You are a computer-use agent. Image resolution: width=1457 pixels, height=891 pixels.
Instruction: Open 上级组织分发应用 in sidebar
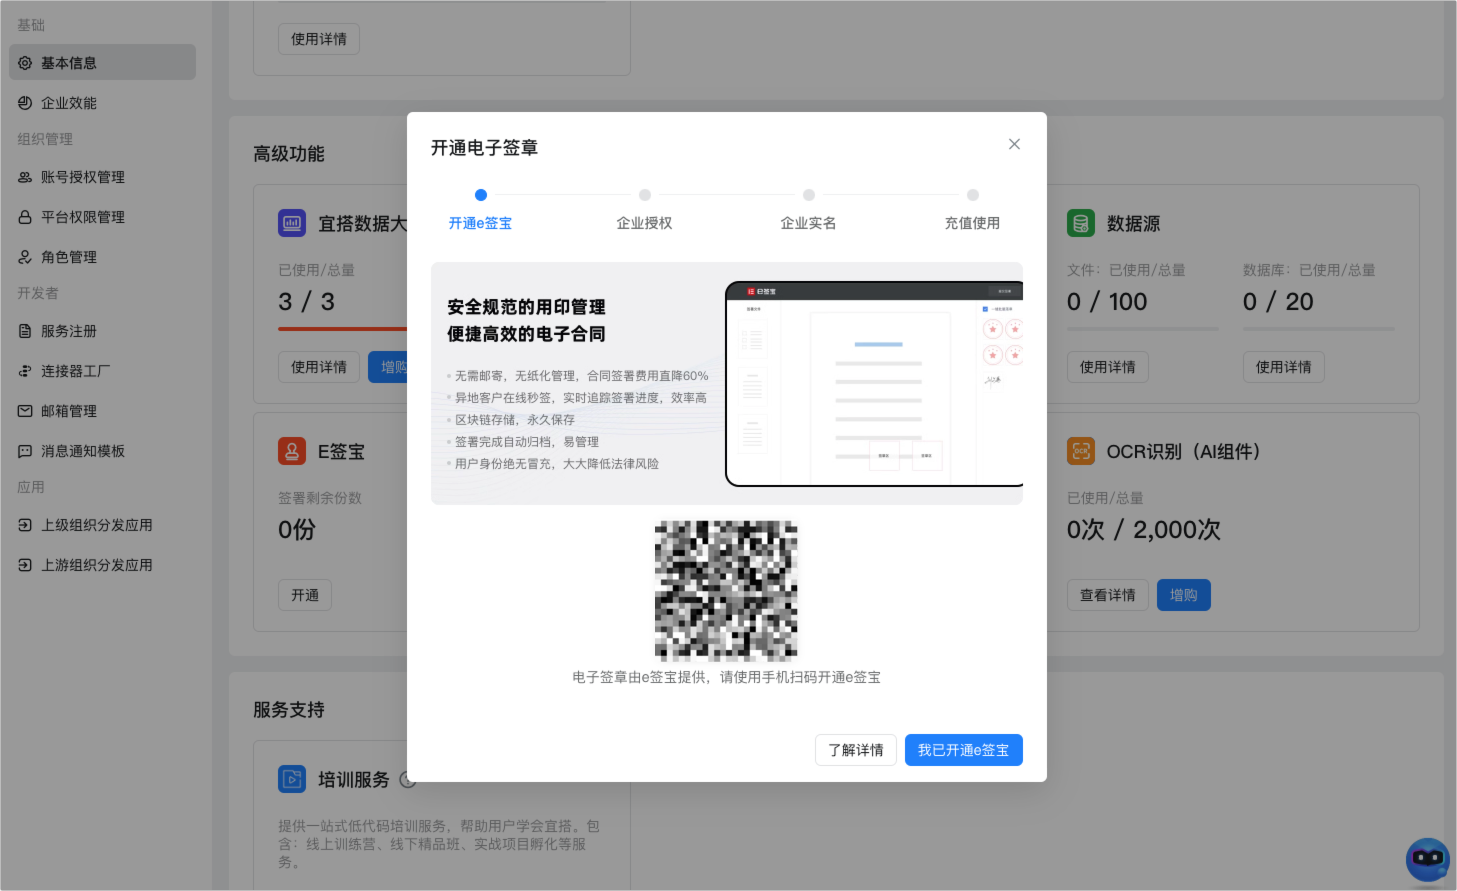tap(102, 524)
